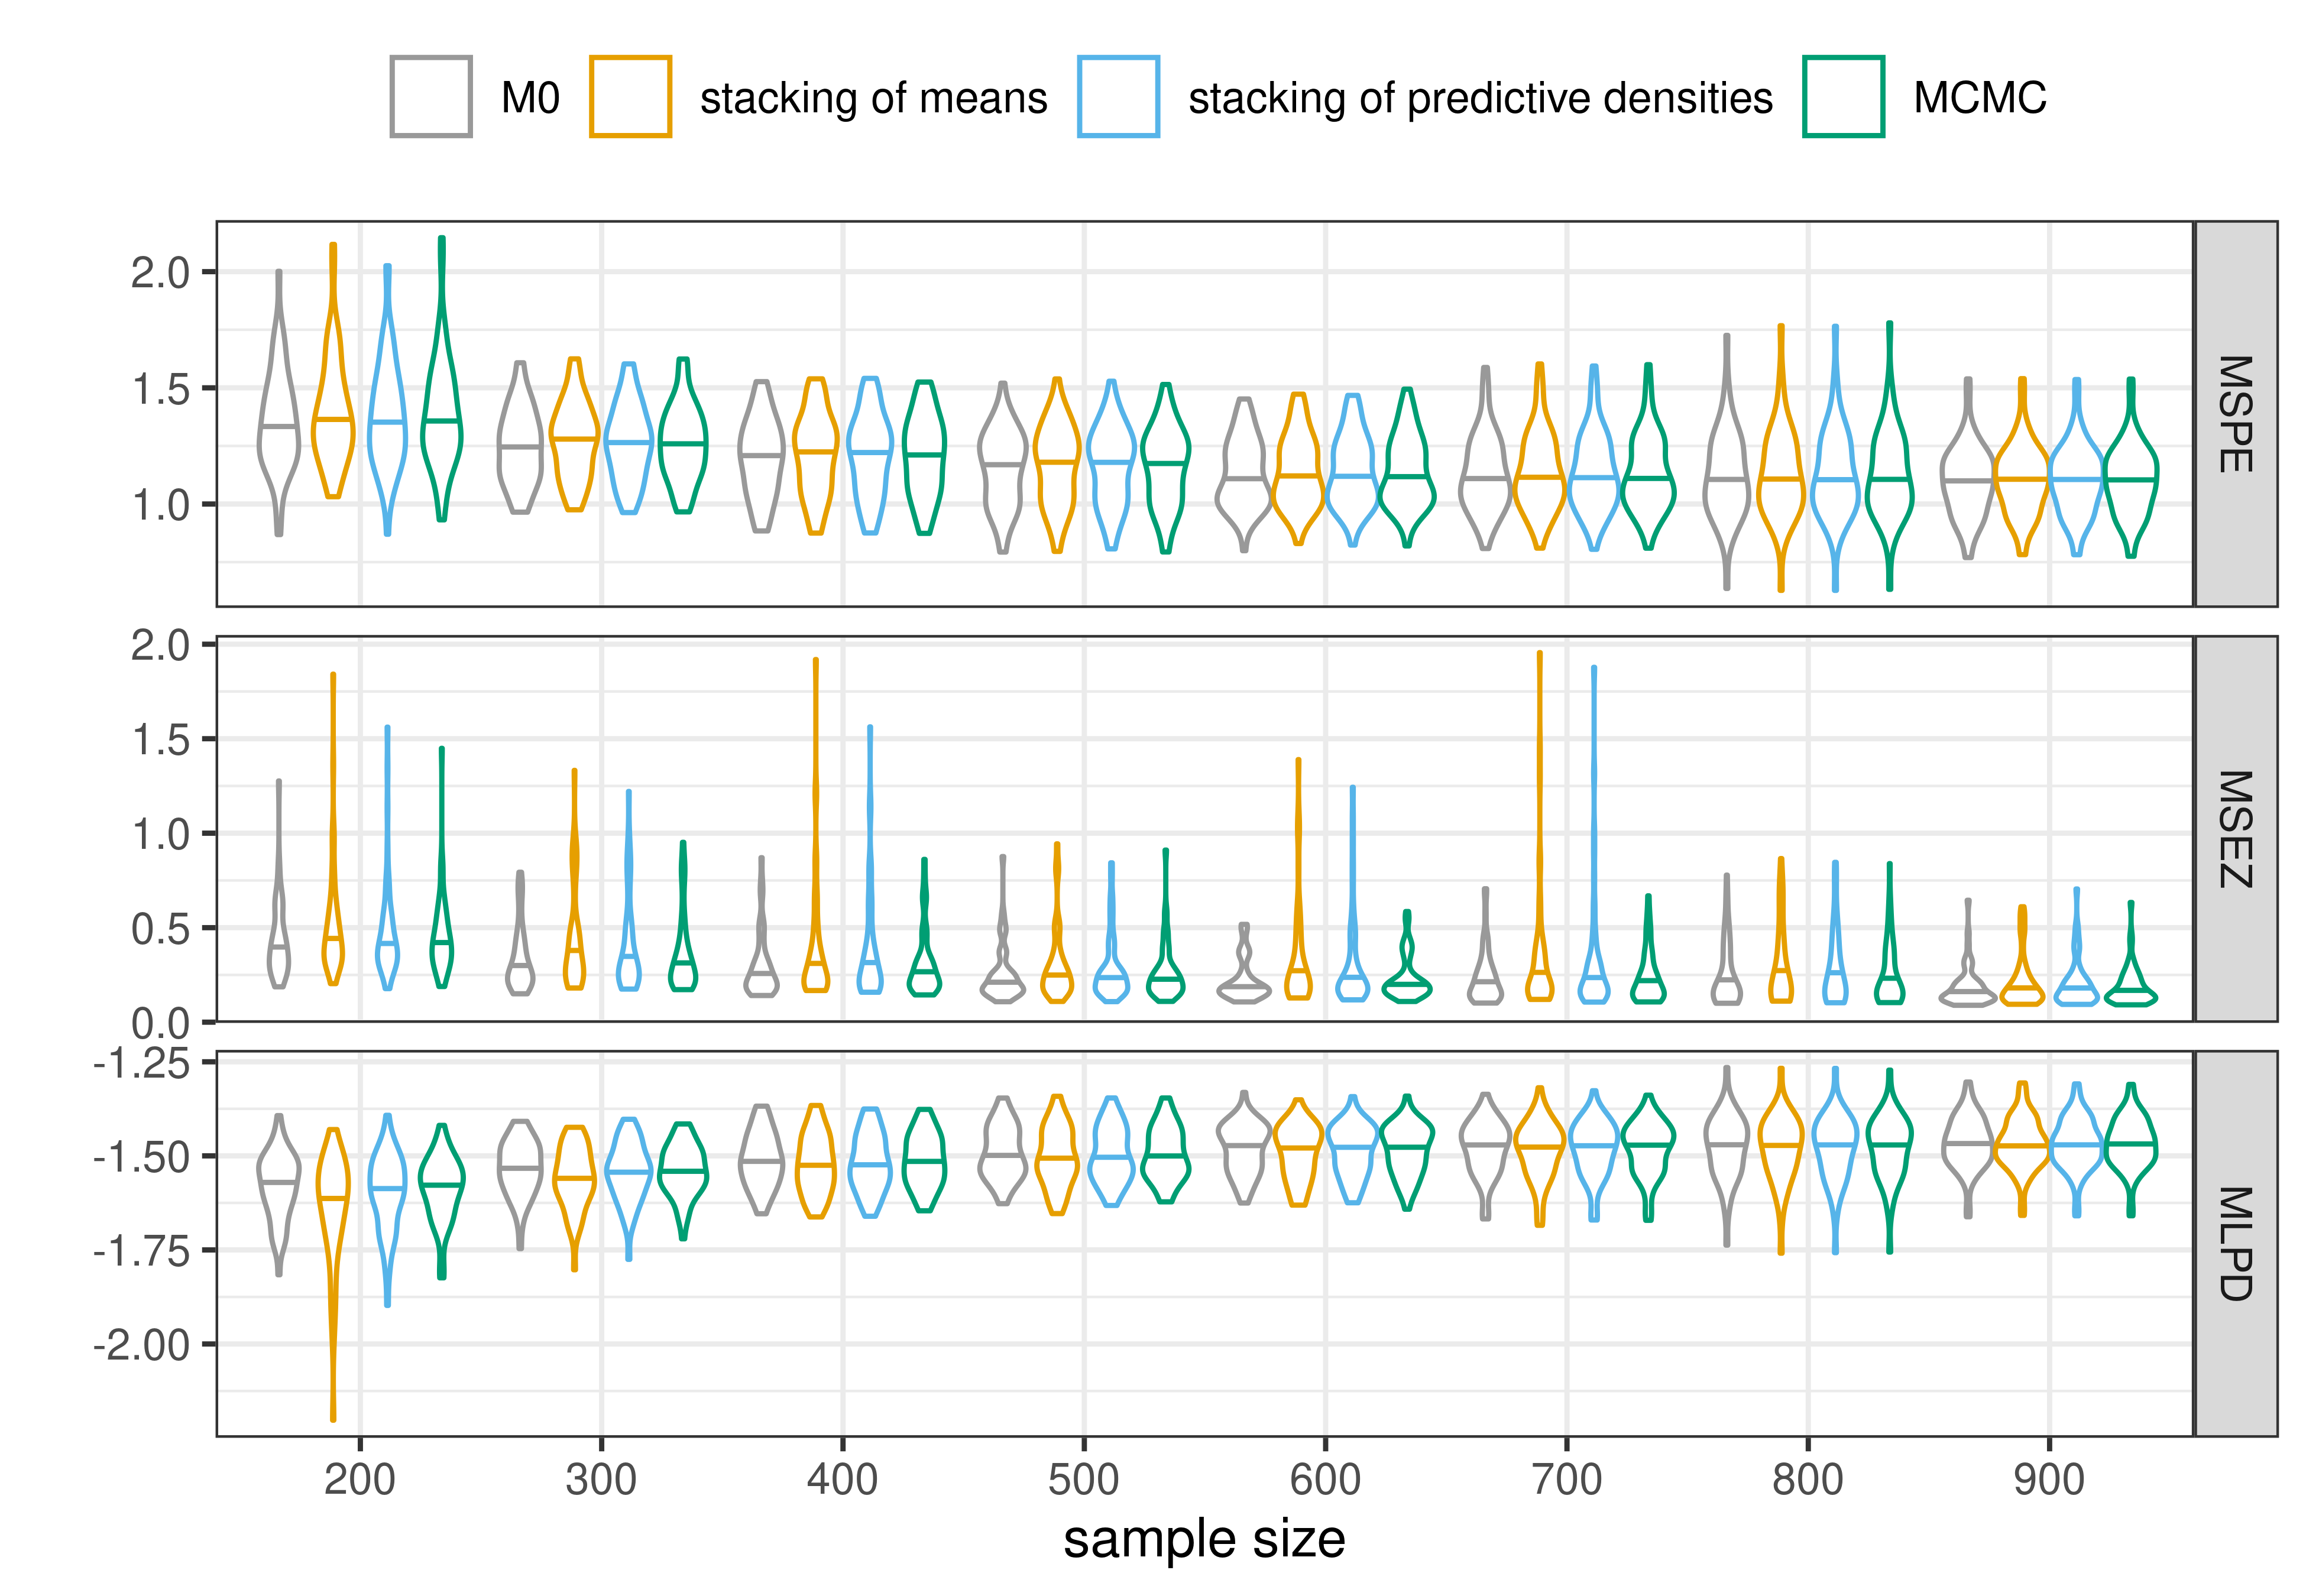The image size is (2306, 1596).
Task: Click the 700 x-axis tick label
Action: pos(1566,1480)
